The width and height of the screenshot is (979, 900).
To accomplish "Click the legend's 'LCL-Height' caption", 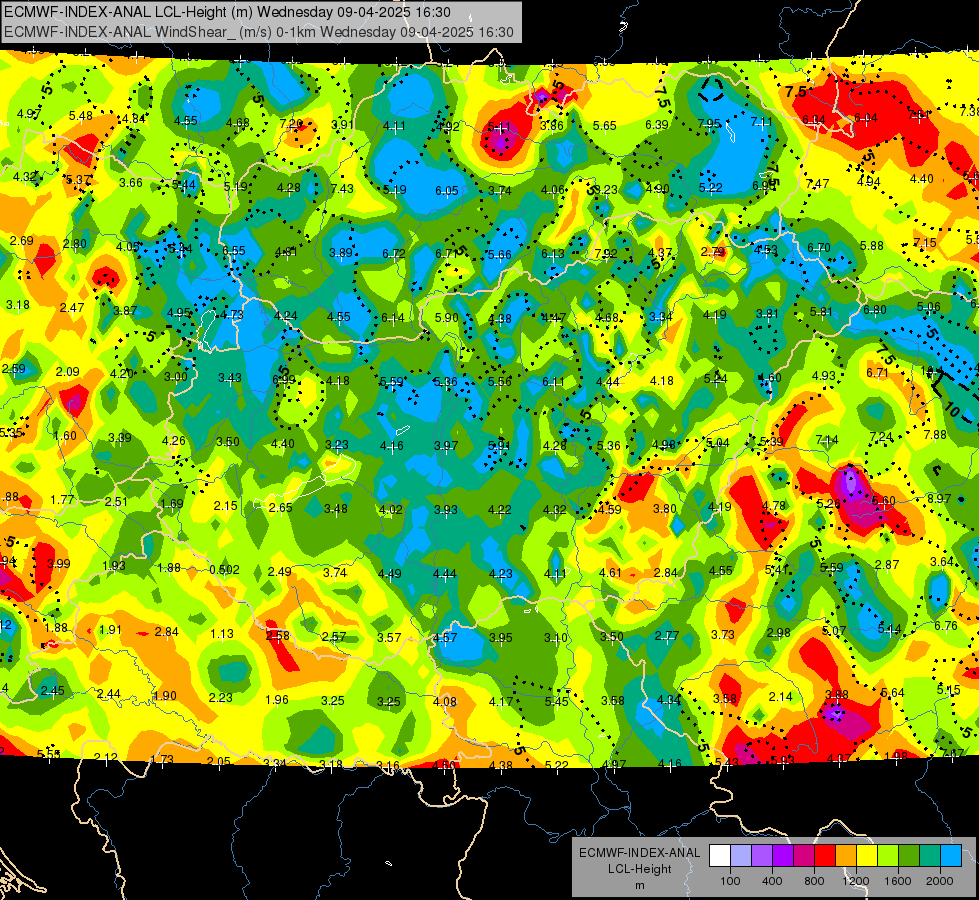I will click(639, 869).
